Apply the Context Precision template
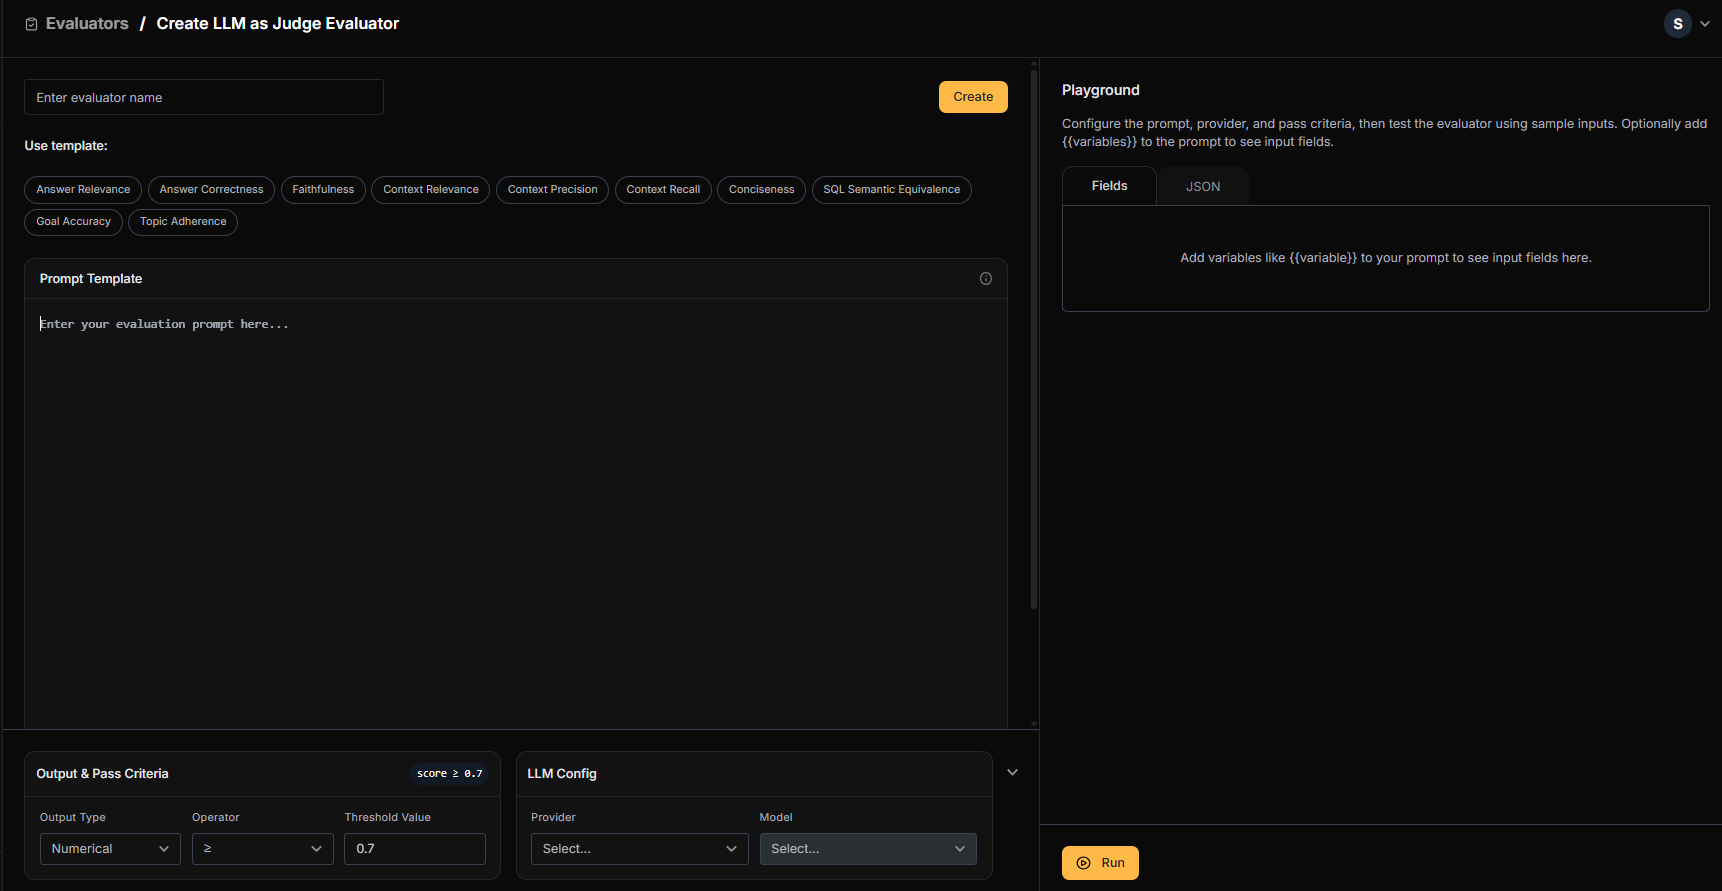Image resolution: width=1722 pixels, height=891 pixels. 552,190
